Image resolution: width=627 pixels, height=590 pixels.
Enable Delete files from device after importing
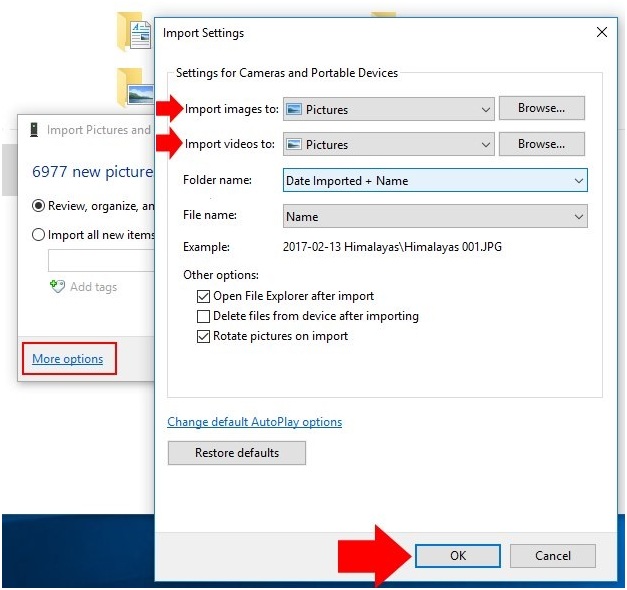(204, 316)
